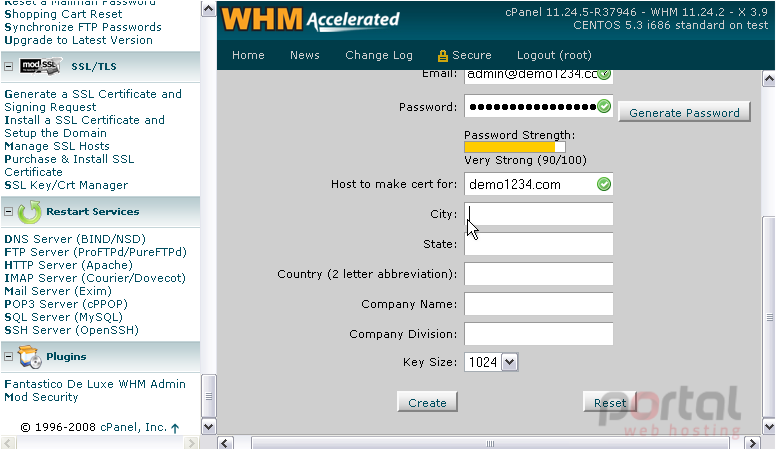Click the green checkmark beside Password field
776x450 pixels.
604,106
